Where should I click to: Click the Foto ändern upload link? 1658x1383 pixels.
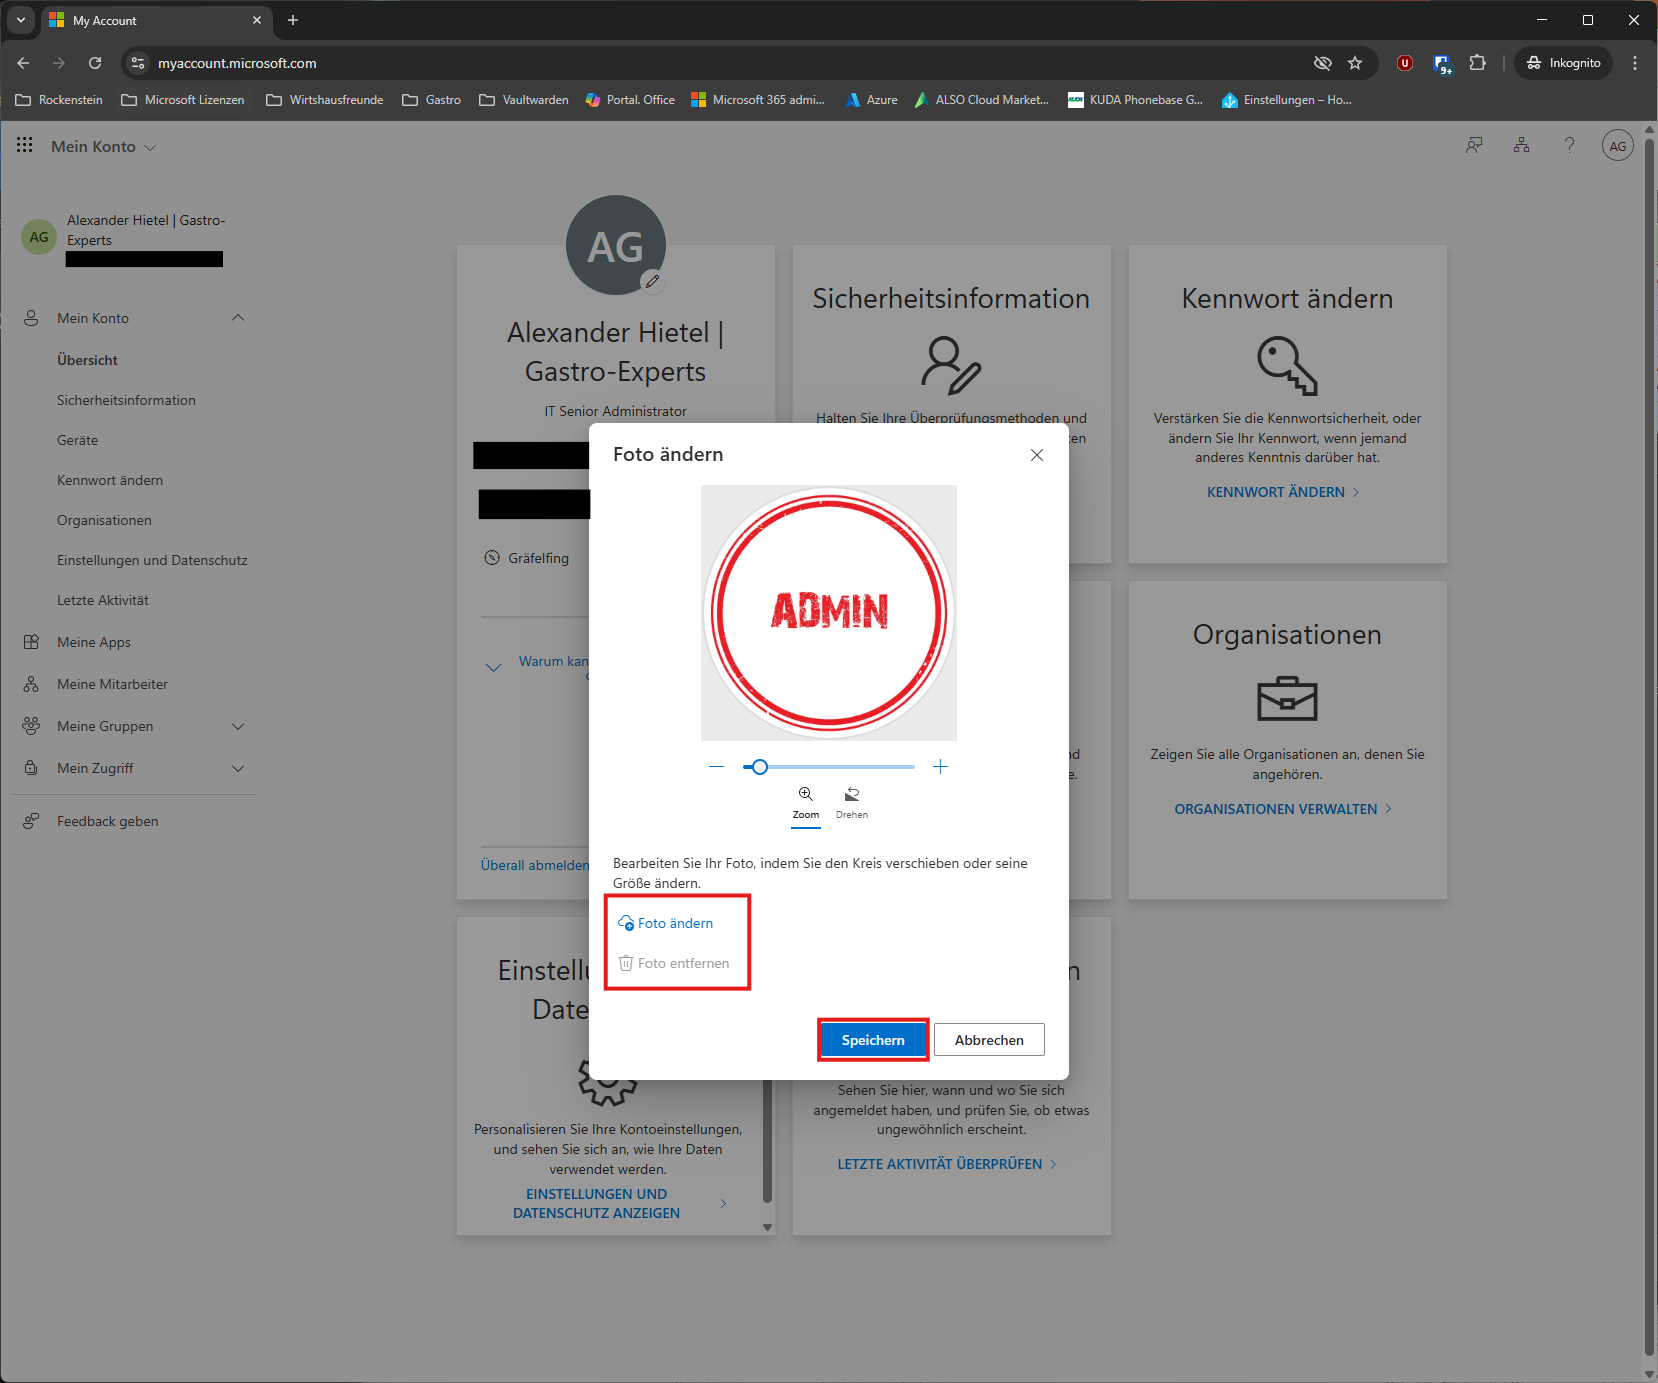pos(675,923)
